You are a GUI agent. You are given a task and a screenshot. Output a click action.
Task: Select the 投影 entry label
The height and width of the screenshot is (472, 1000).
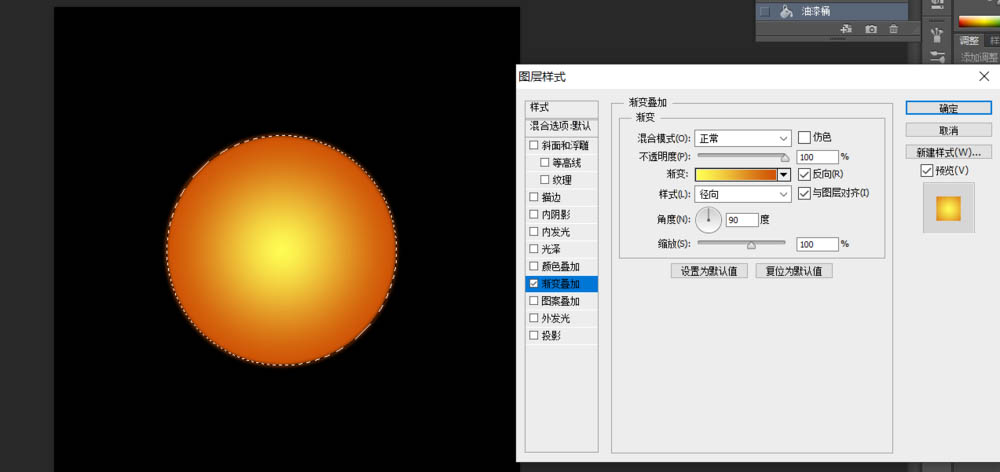point(551,336)
